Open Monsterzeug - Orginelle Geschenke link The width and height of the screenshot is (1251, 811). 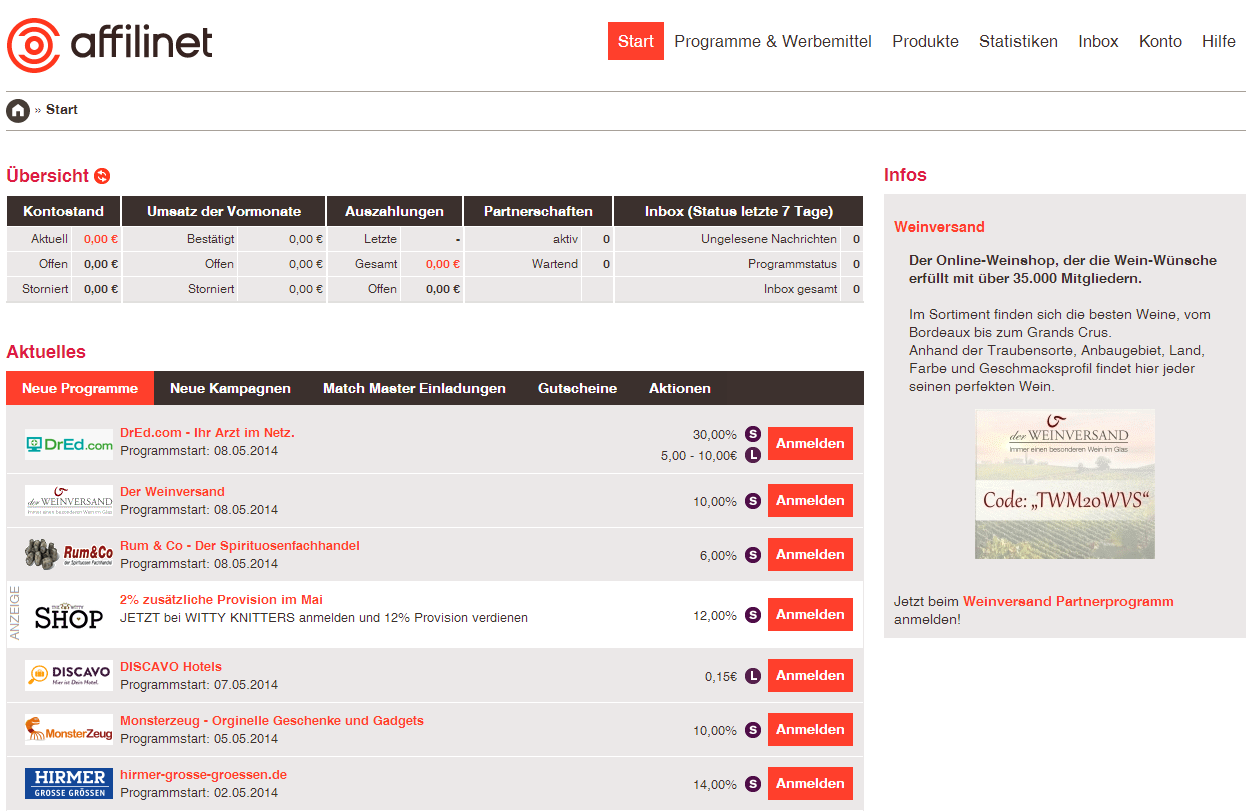[x=272, y=721]
